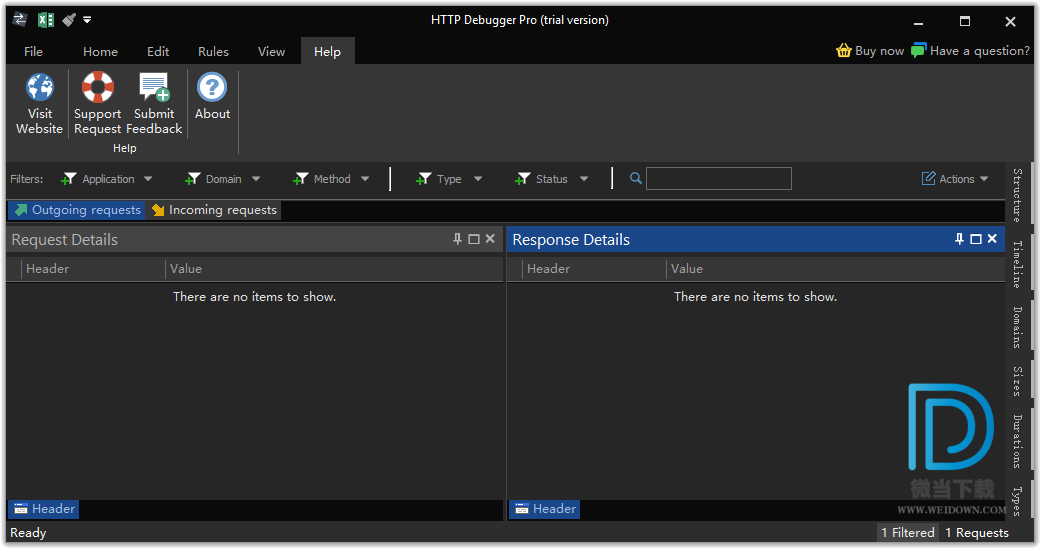
Task: Maximize the Request Details panel
Action: [x=474, y=239]
